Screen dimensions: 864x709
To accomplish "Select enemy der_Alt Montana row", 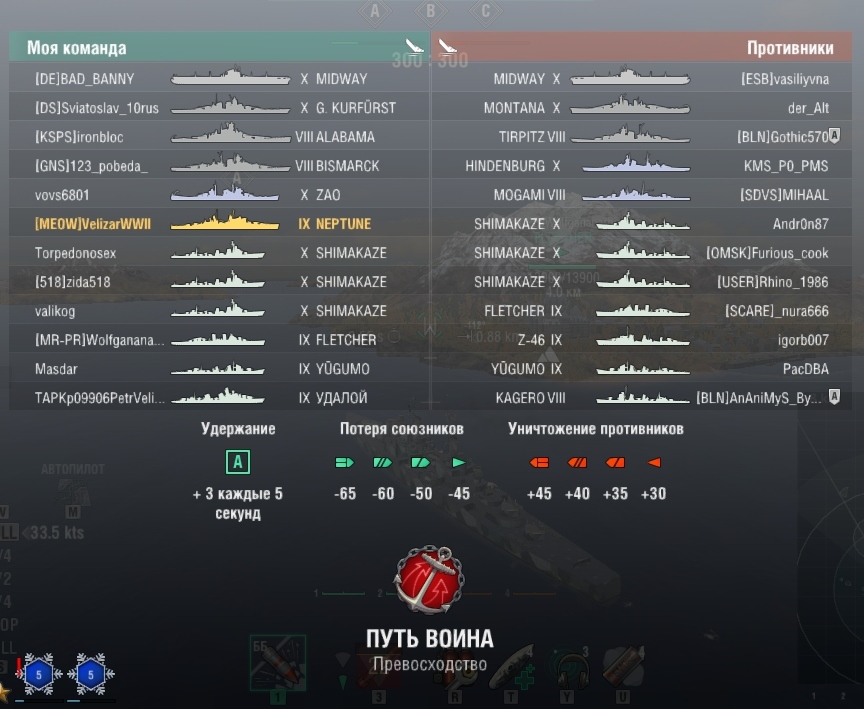I will (x=642, y=107).
